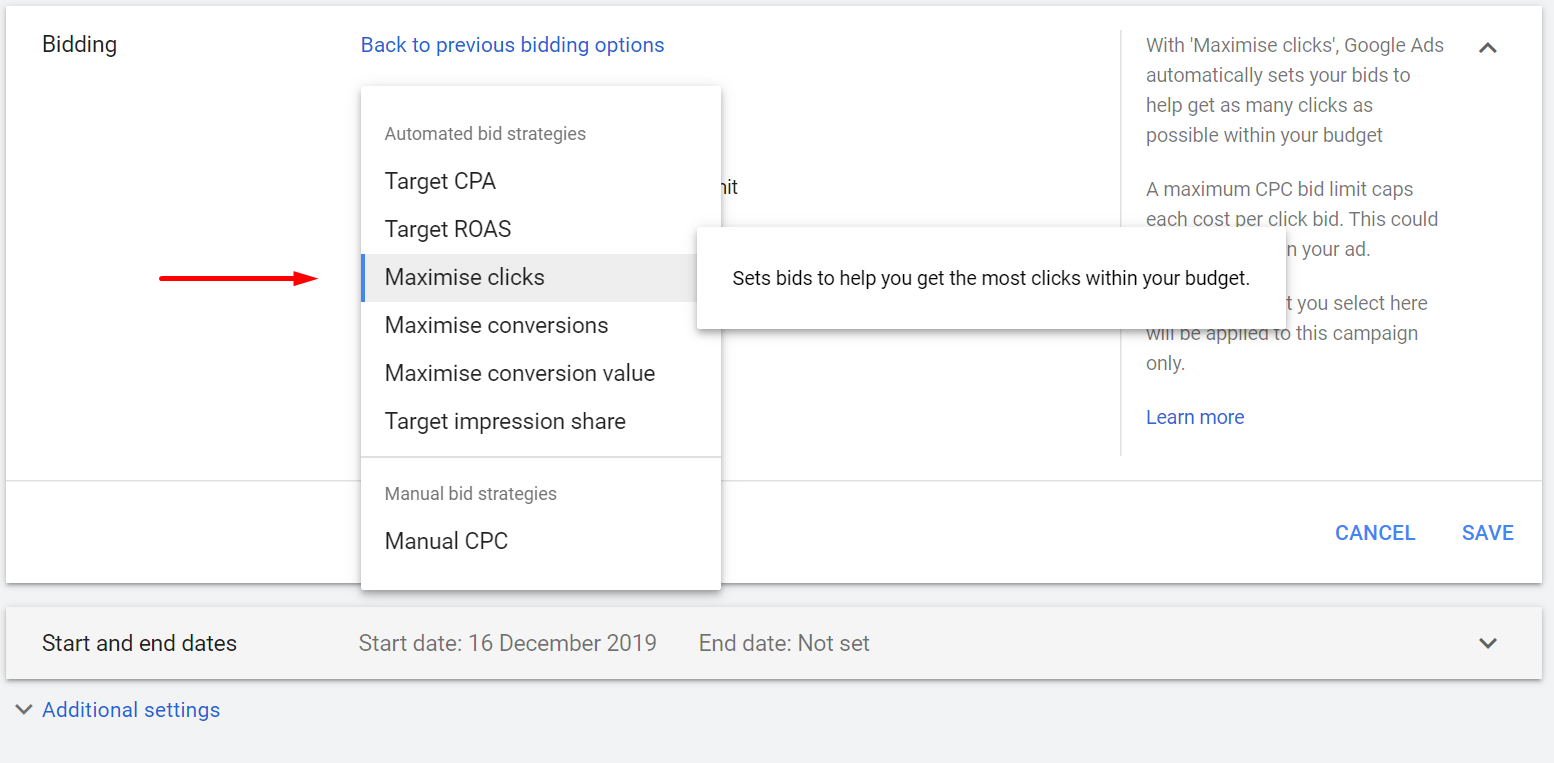Image resolution: width=1554 pixels, height=763 pixels.
Task: Collapse the Additional settings section
Action: 130,709
